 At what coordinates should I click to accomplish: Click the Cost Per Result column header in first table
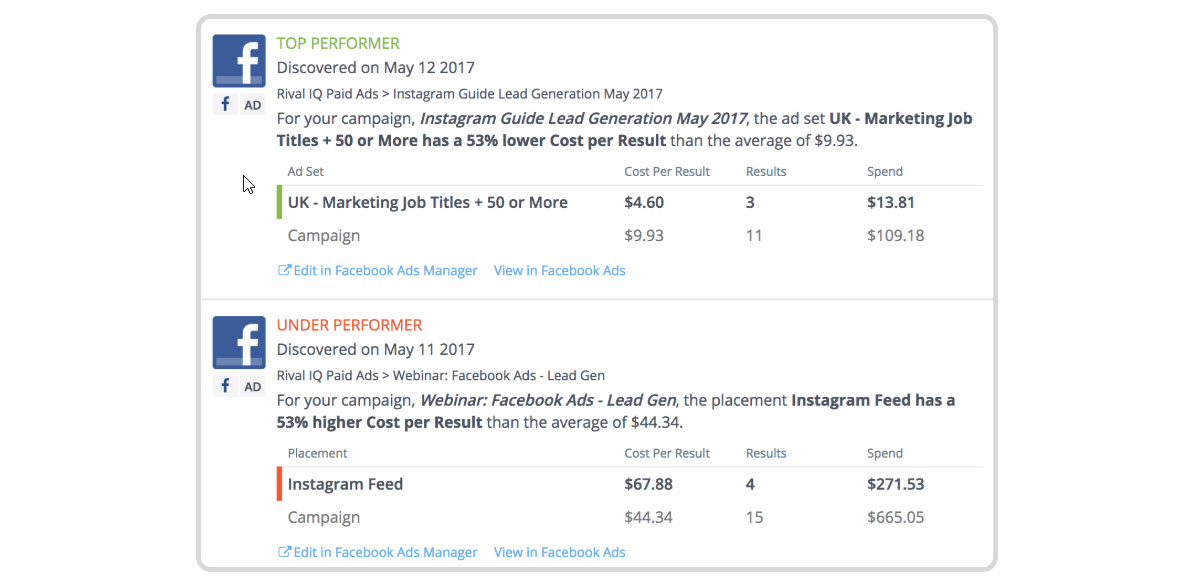click(x=667, y=171)
